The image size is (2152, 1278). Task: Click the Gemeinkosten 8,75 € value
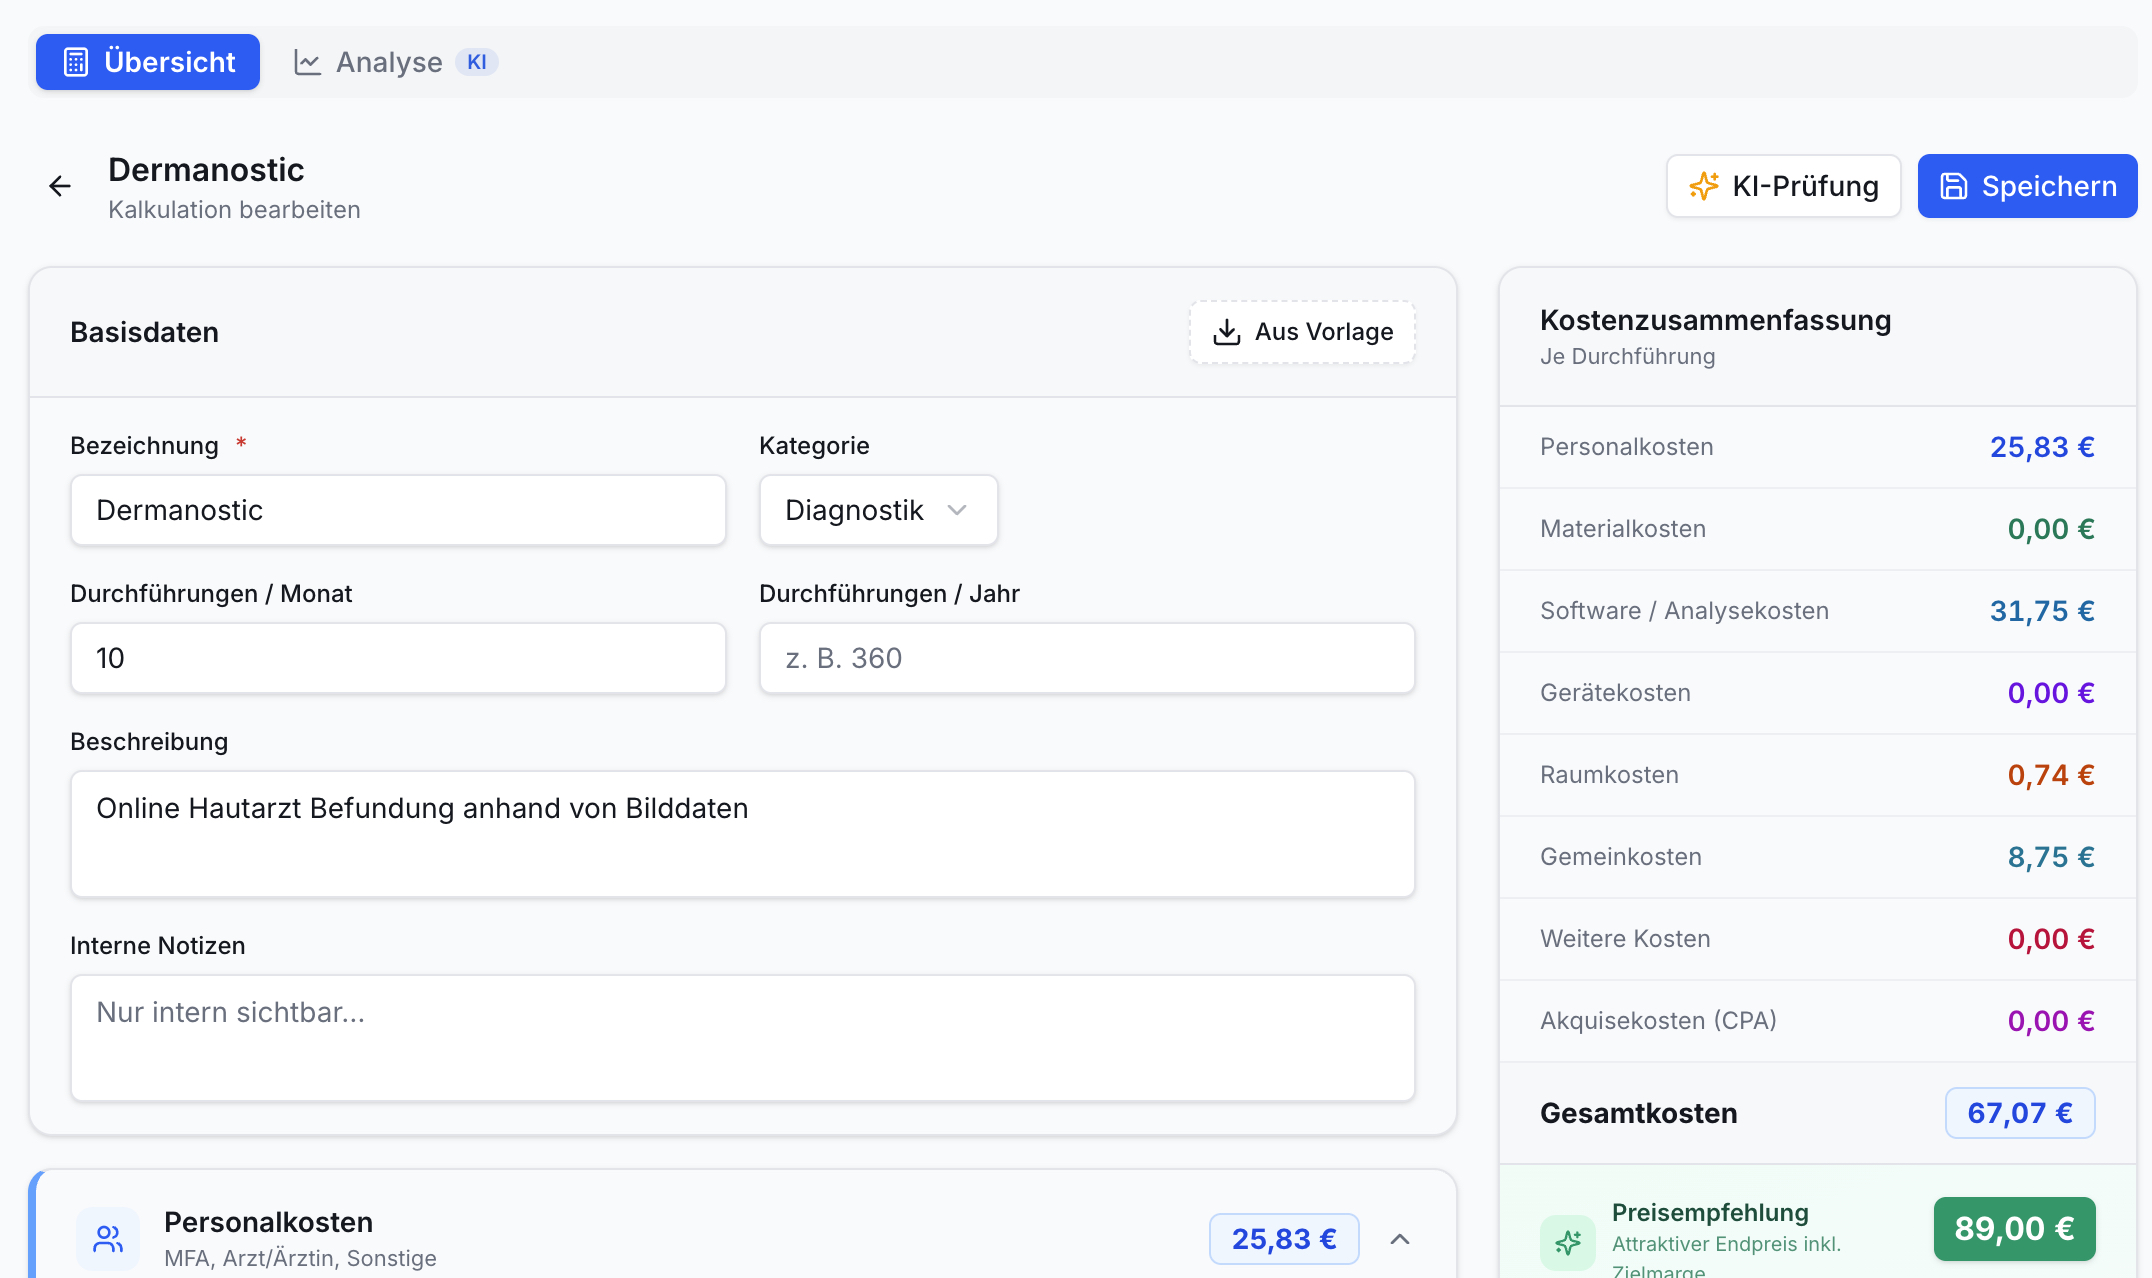[x=2051, y=857]
